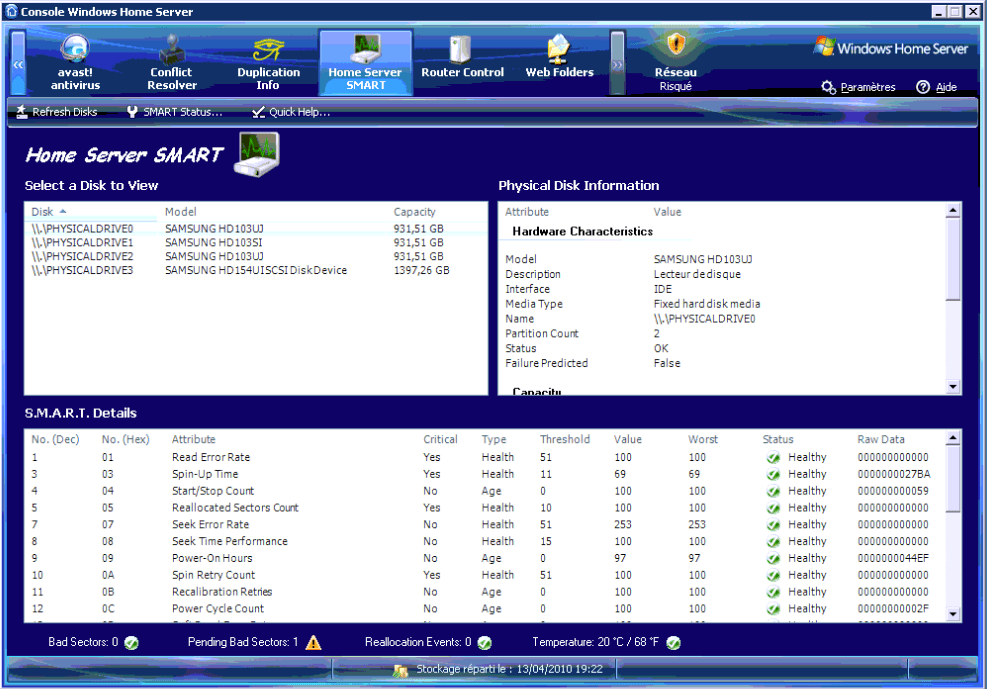
Task: Click the Seek Time Performance attribute row
Action: pyautogui.click(x=485, y=541)
